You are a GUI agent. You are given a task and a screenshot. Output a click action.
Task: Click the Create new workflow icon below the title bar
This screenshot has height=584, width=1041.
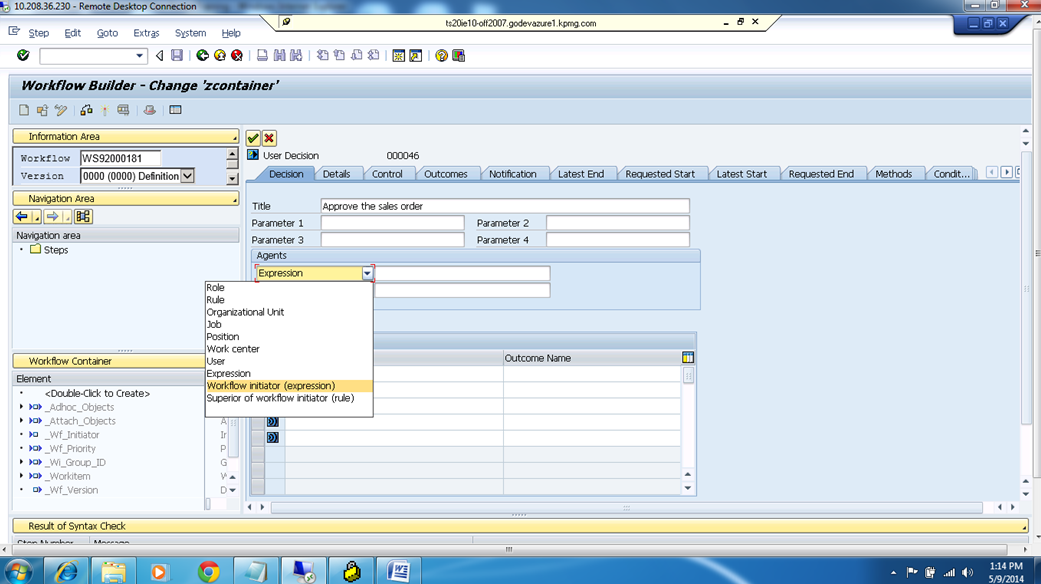[x=22, y=110]
